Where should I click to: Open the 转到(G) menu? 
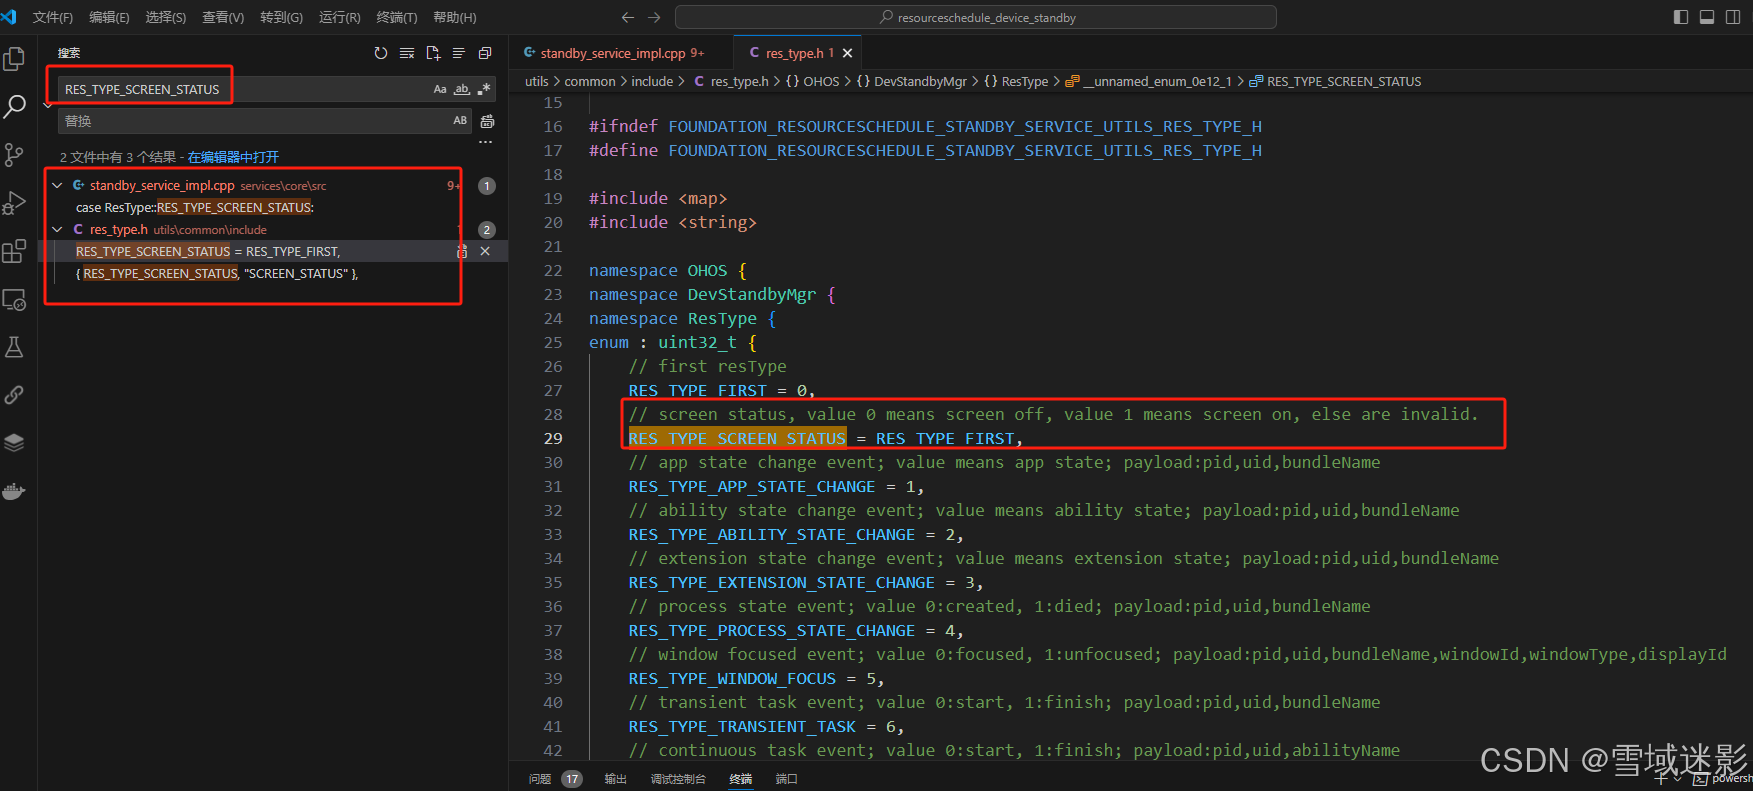coord(281,17)
